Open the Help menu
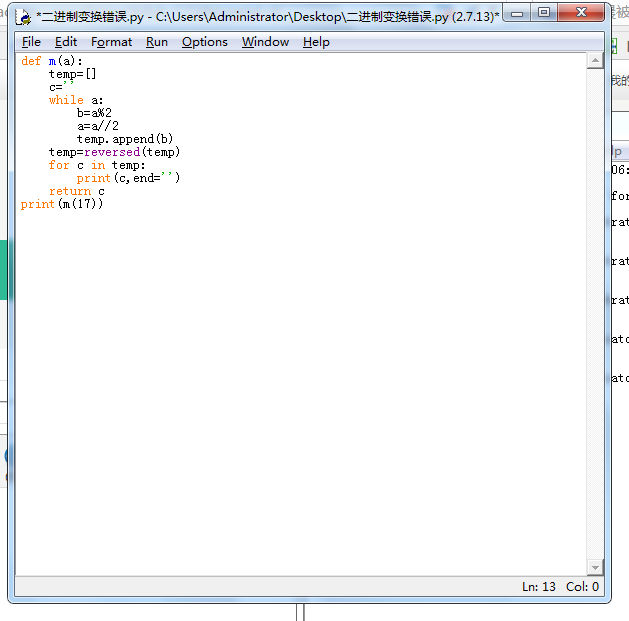 [x=316, y=42]
